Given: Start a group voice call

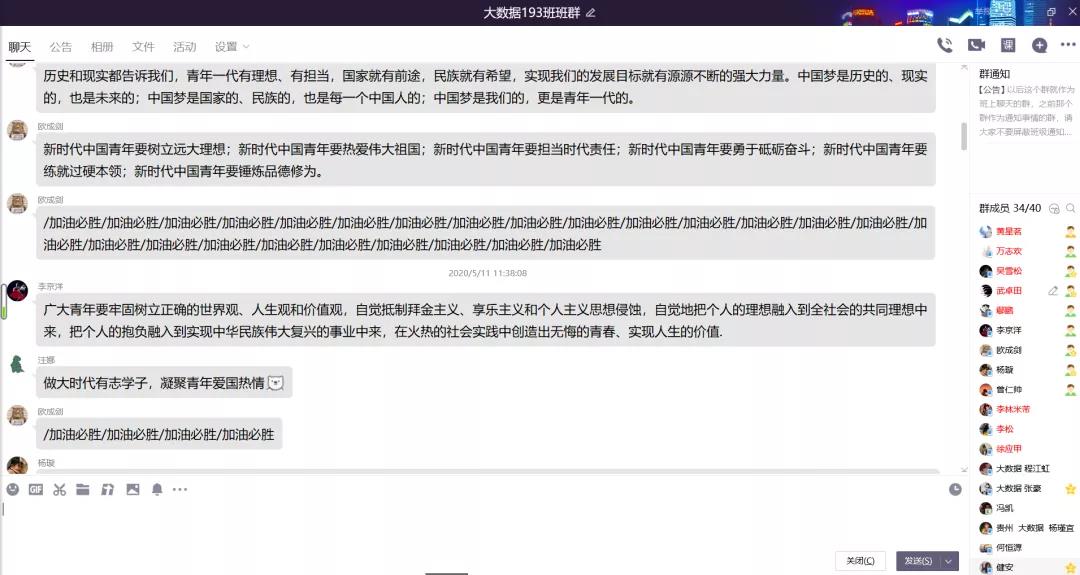Looking at the screenshot, I should click(944, 45).
